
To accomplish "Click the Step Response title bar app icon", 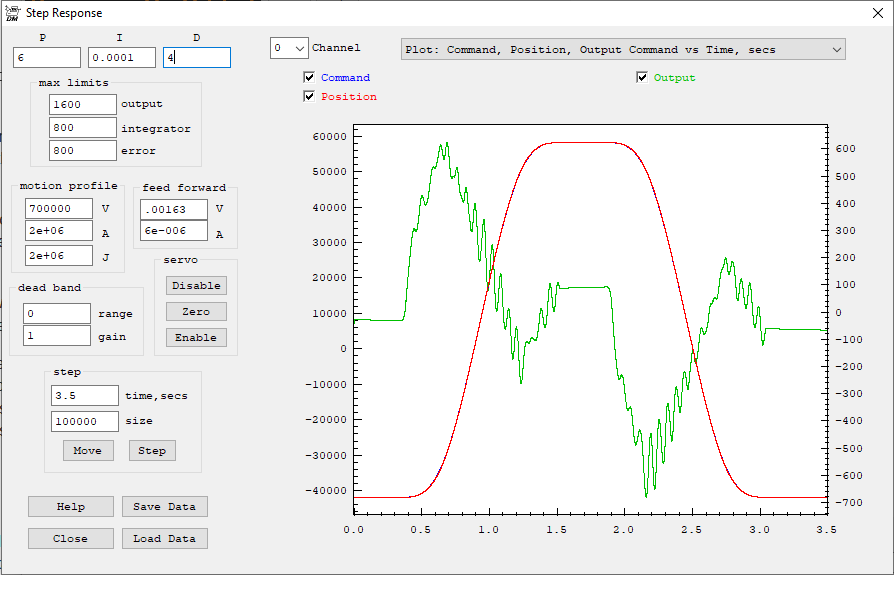I will coord(13,14).
